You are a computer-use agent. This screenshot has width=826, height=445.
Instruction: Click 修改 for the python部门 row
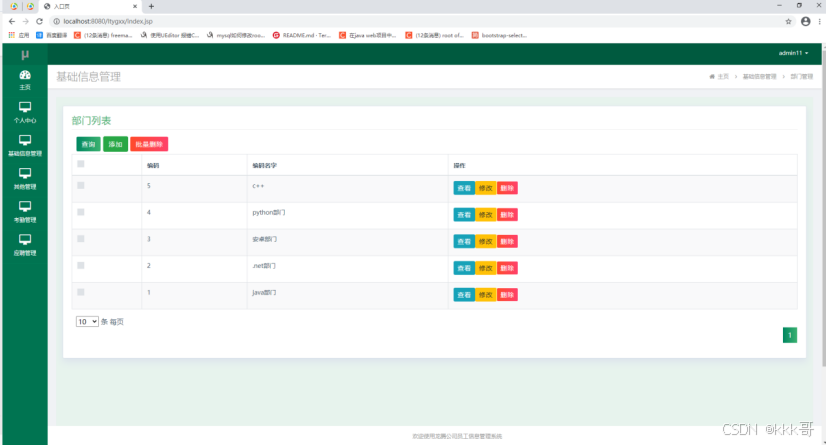486,214
